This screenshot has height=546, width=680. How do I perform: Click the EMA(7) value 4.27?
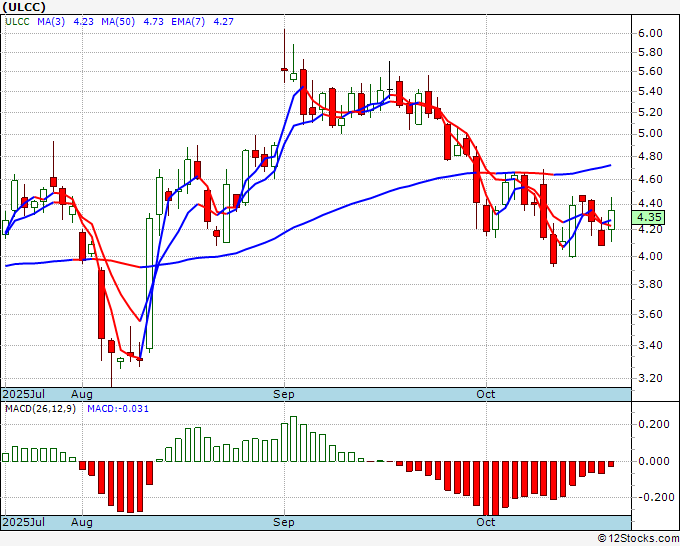coord(223,21)
